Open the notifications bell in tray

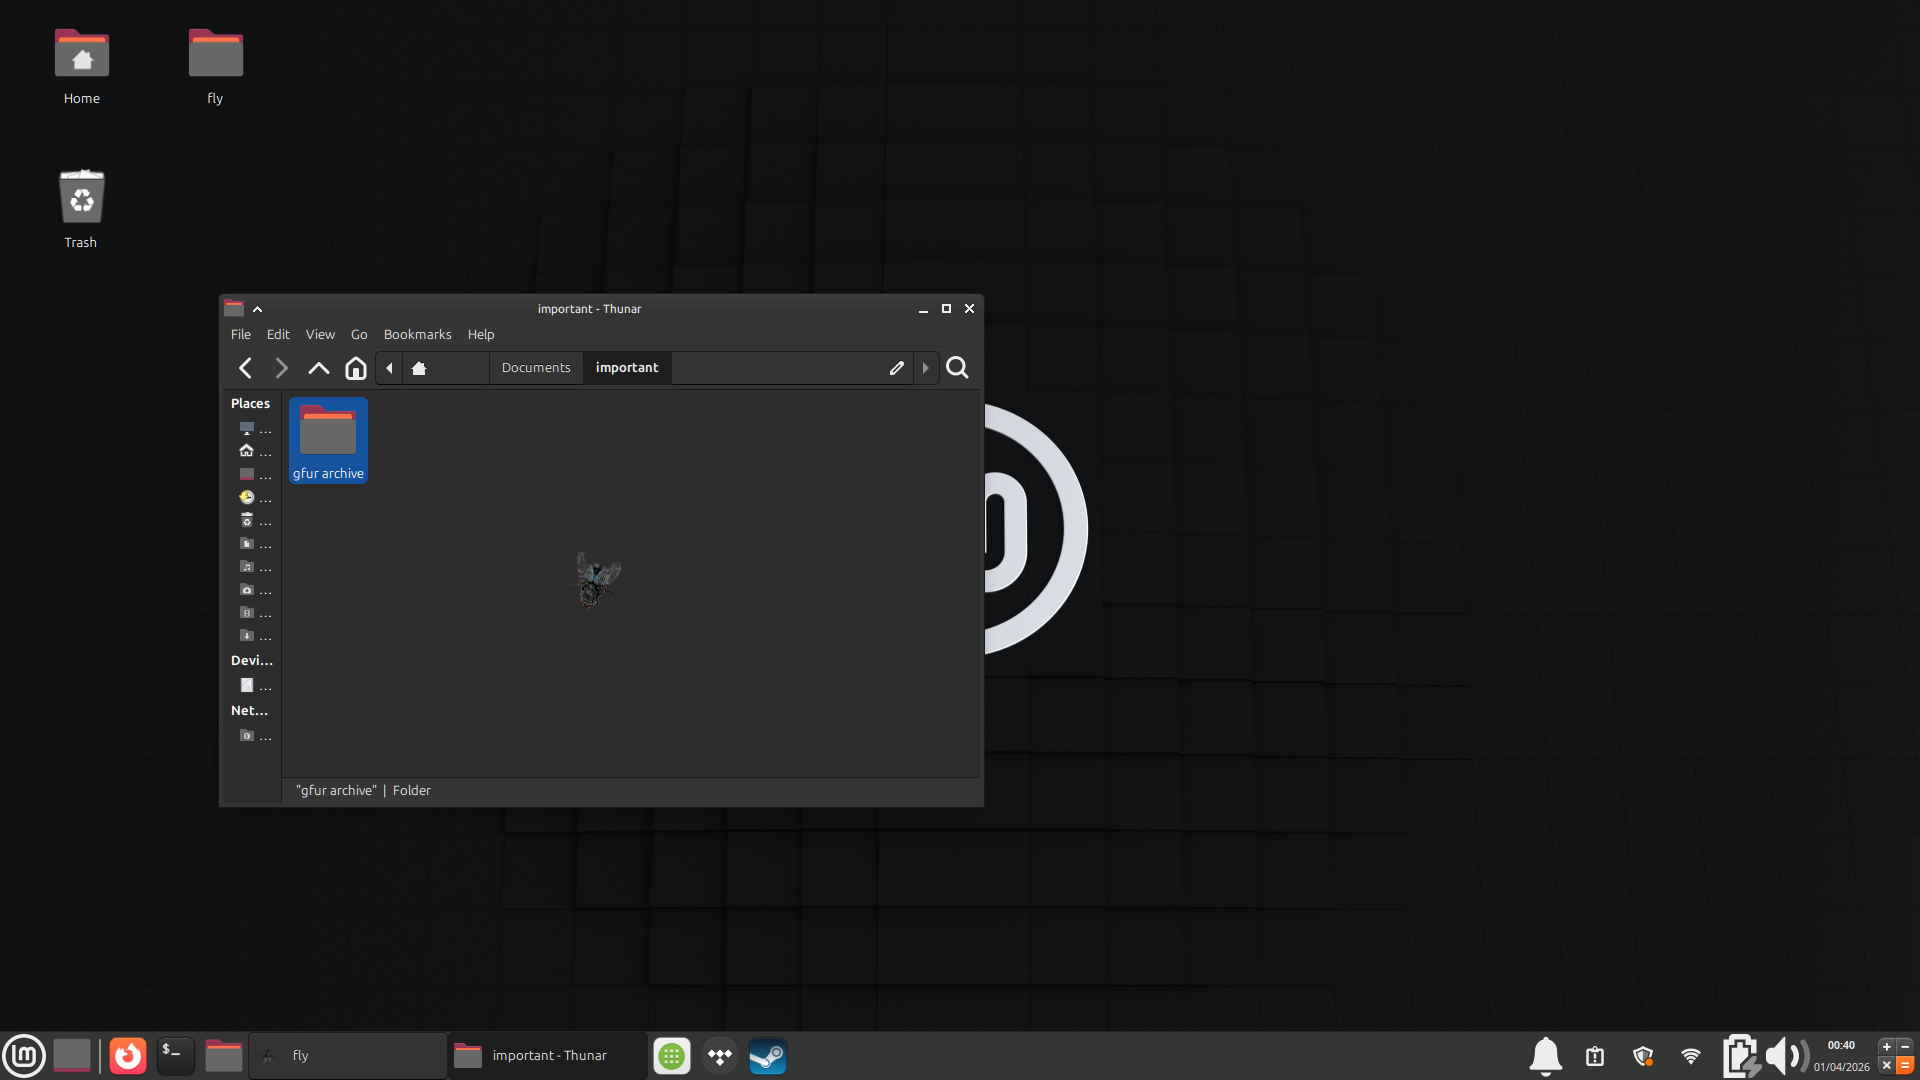pos(1545,1056)
